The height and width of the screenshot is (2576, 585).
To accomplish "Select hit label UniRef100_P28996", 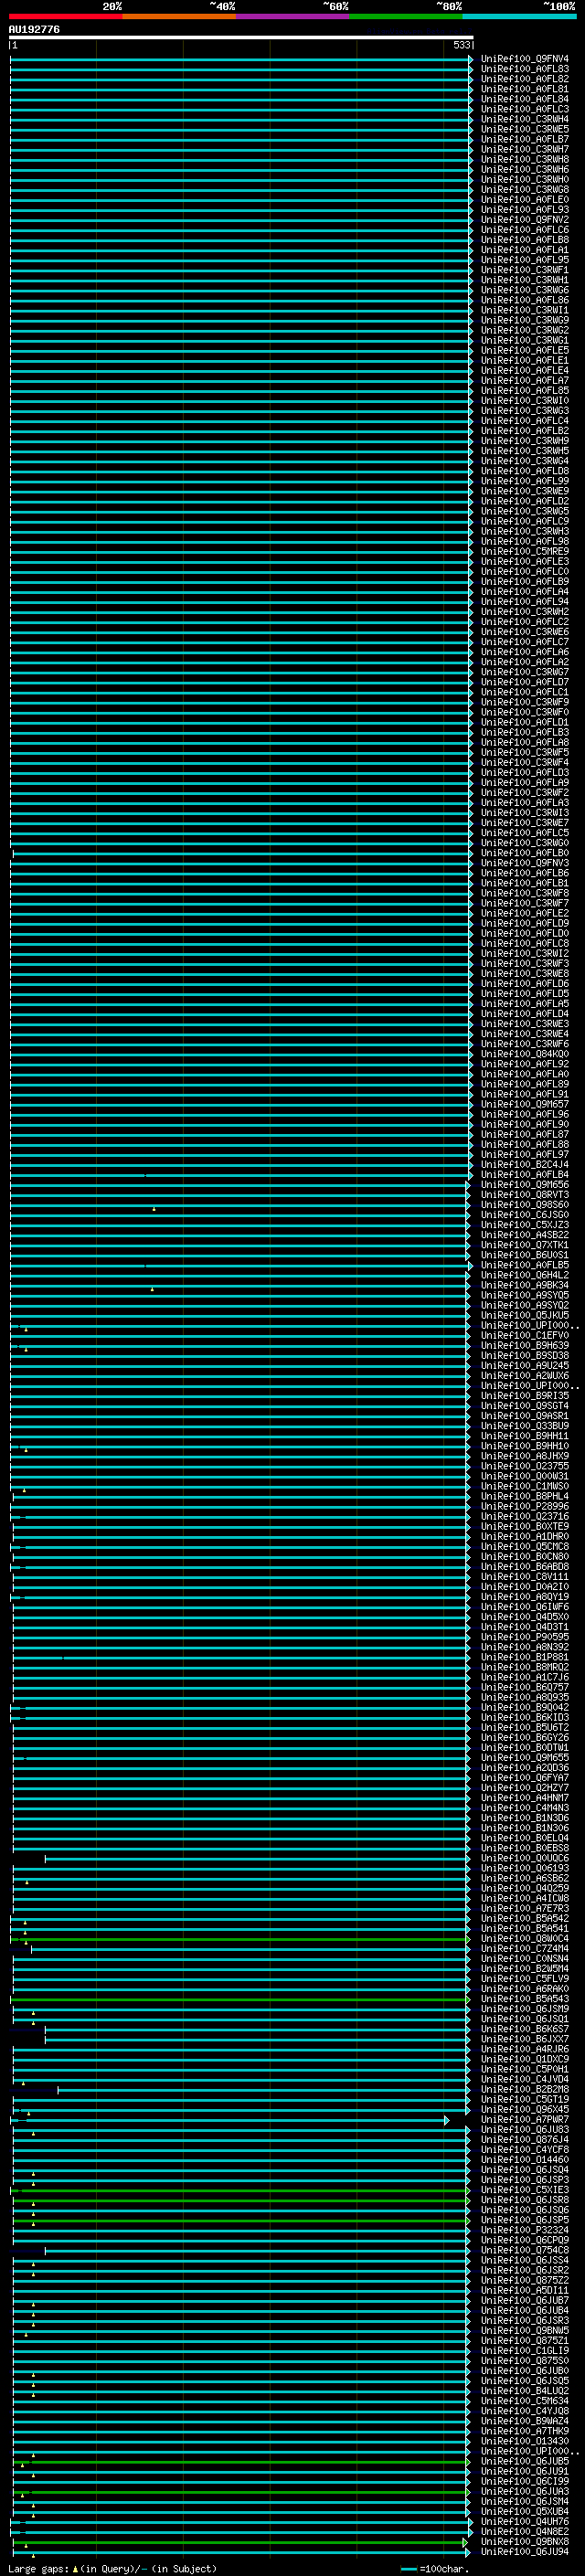I will (x=525, y=1507).
